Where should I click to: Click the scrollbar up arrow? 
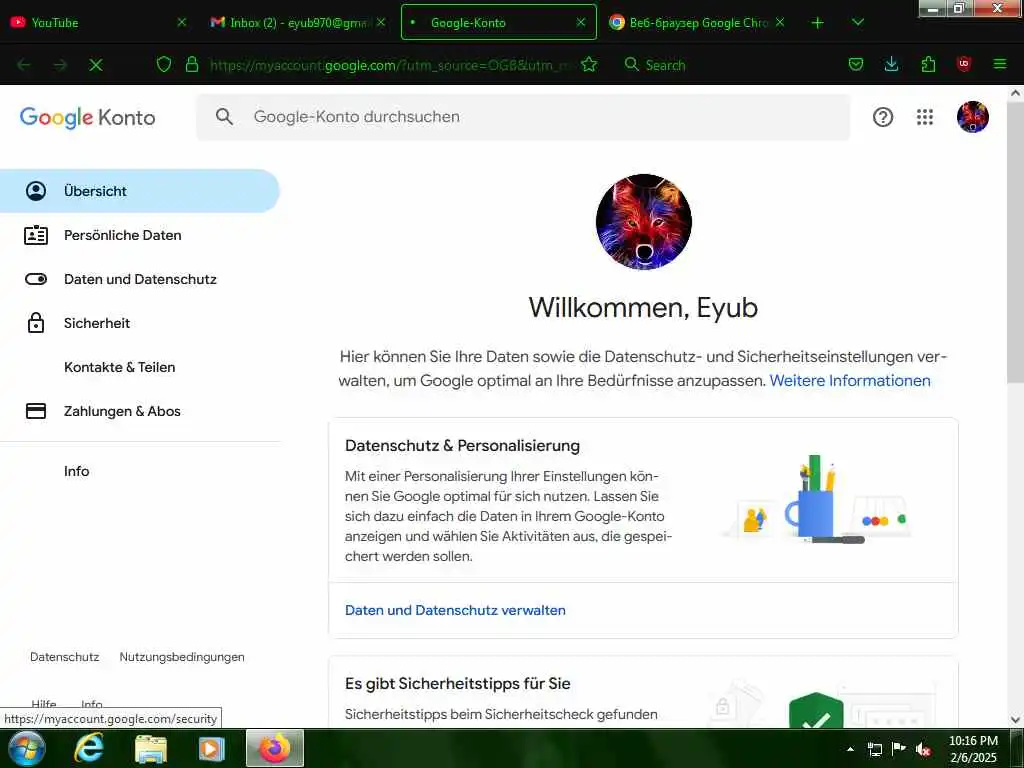(1015, 93)
